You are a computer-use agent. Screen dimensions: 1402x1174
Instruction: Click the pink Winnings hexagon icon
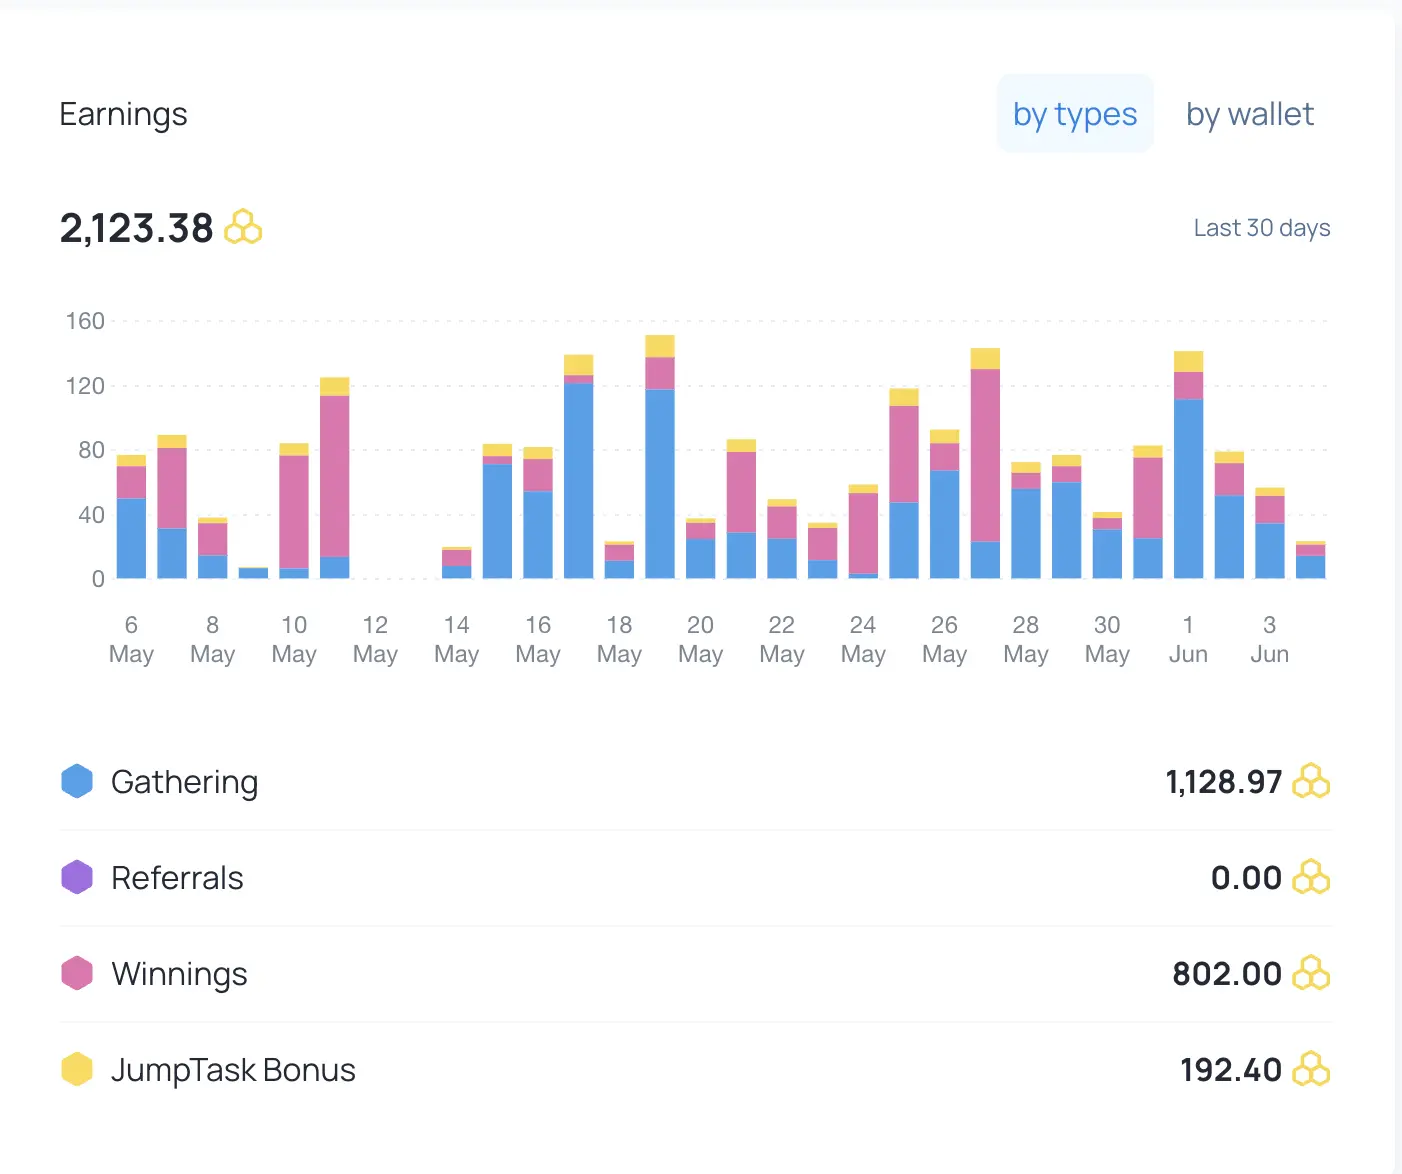pos(77,973)
